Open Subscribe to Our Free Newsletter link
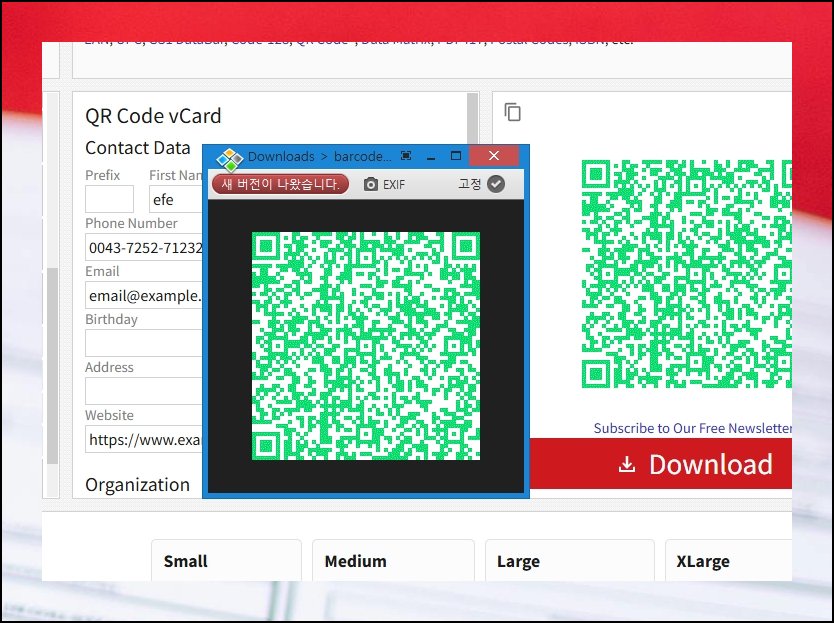 click(x=693, y=428)
